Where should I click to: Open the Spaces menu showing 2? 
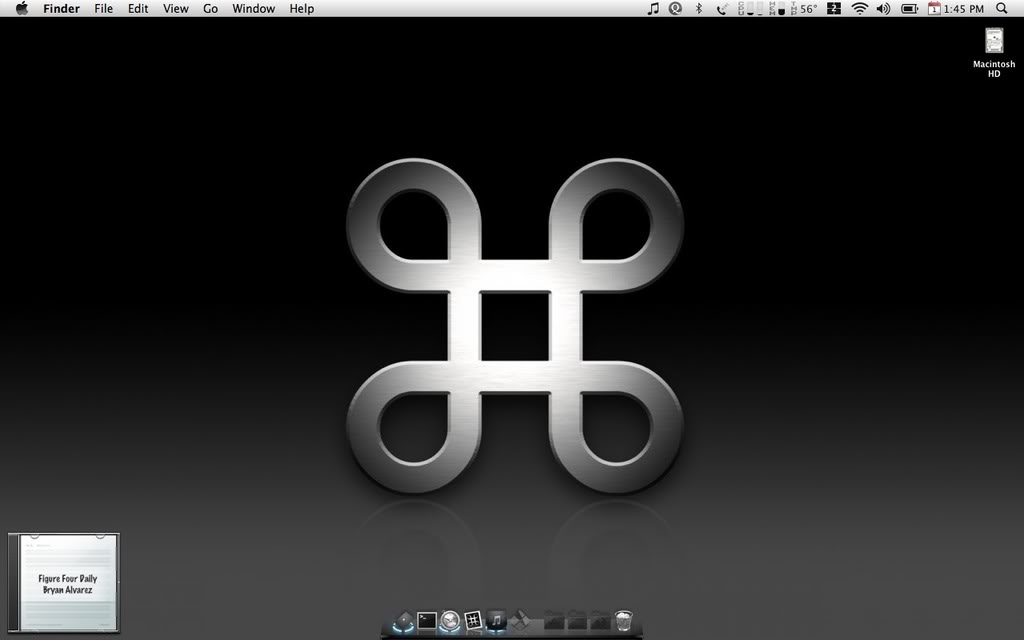click(834, 8)
